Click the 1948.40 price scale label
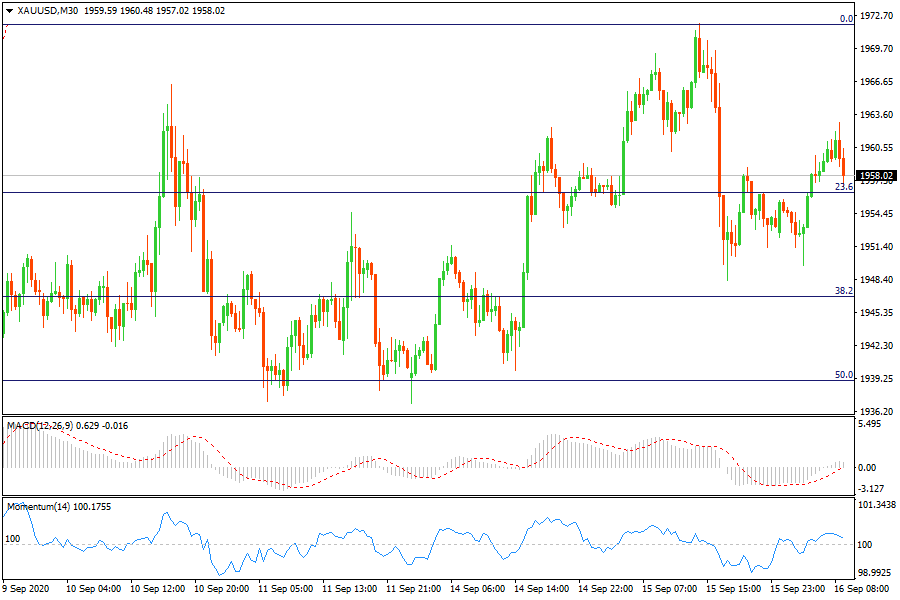This screenshot has height=600, width=900. [x=876, y=280]
